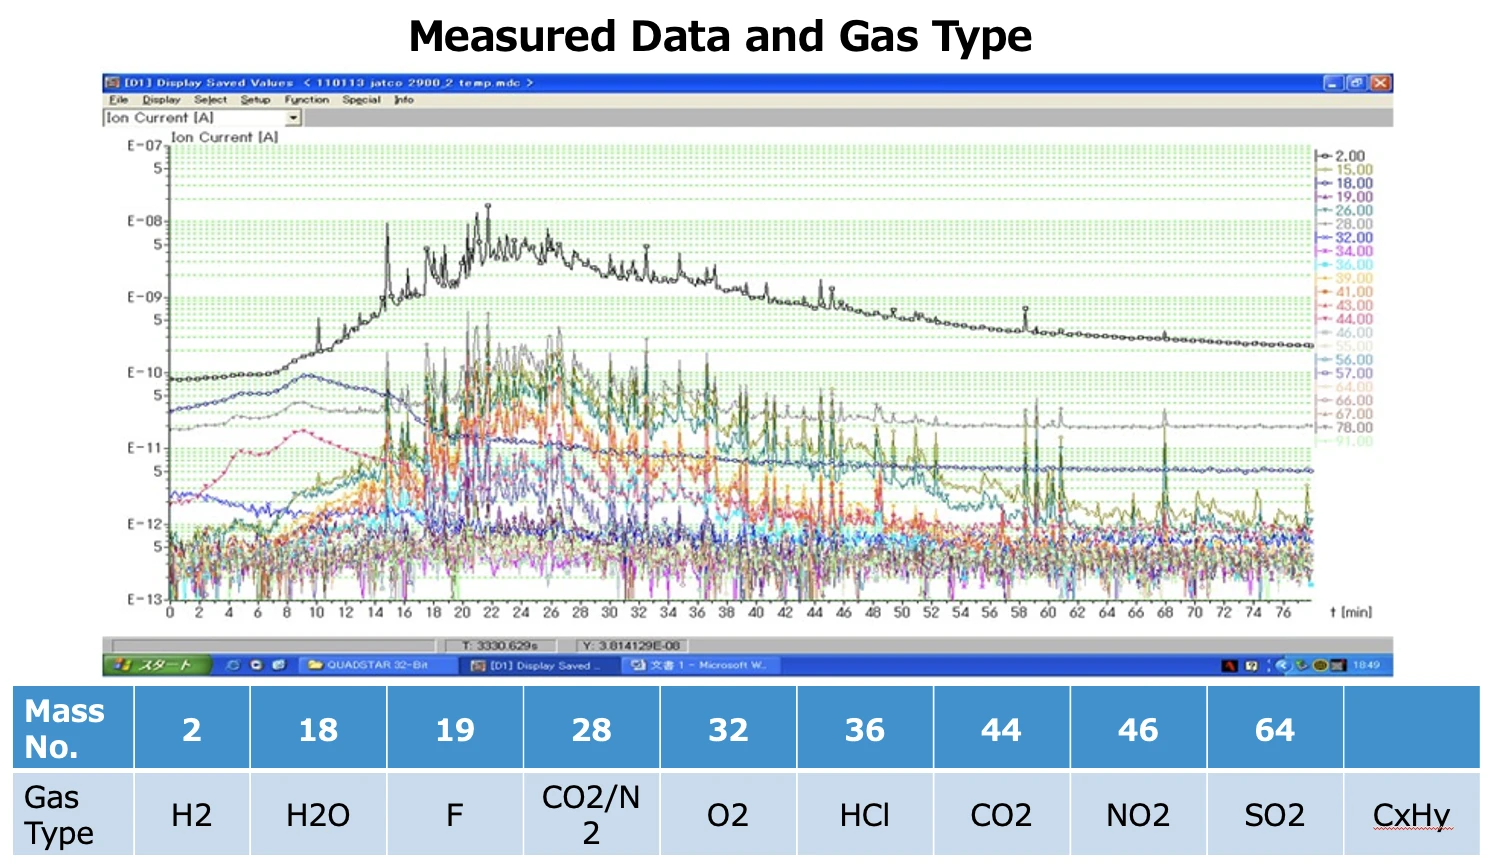The image size is (1494, 868).
Task: Click the clock showing 18:49 in taskbar
Action: pyautogui.click(x=1366, y=665)
